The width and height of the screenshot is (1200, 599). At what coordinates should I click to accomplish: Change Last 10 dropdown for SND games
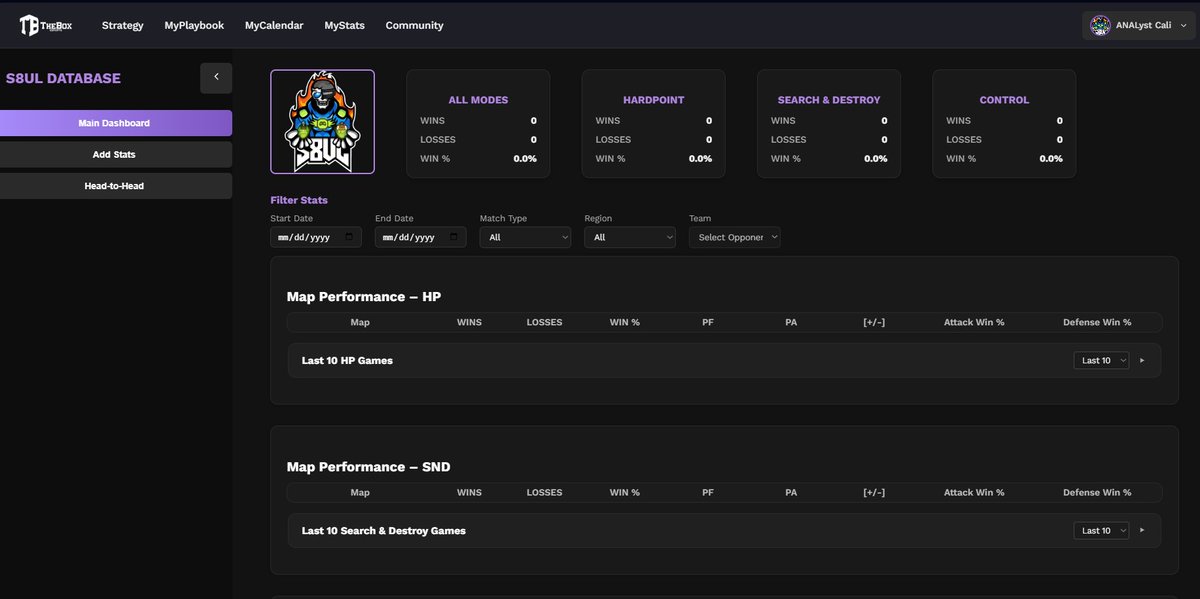tap(1101, 530)
